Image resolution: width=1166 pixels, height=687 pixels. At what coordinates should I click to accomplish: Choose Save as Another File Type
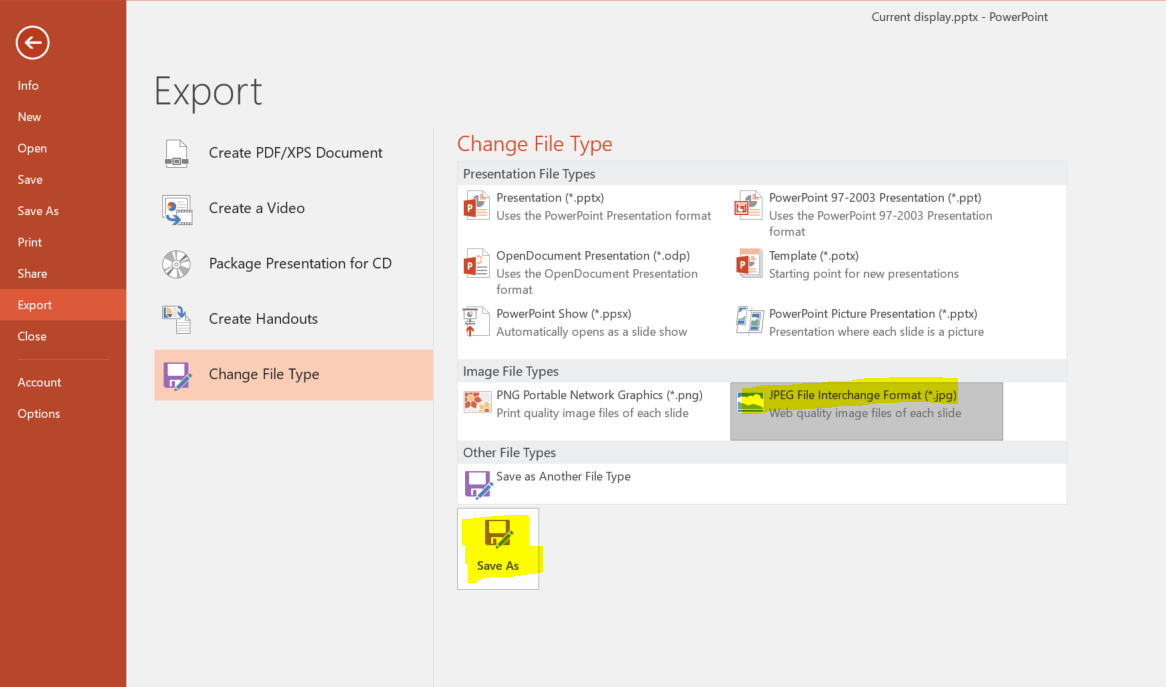tap(593, 484)
